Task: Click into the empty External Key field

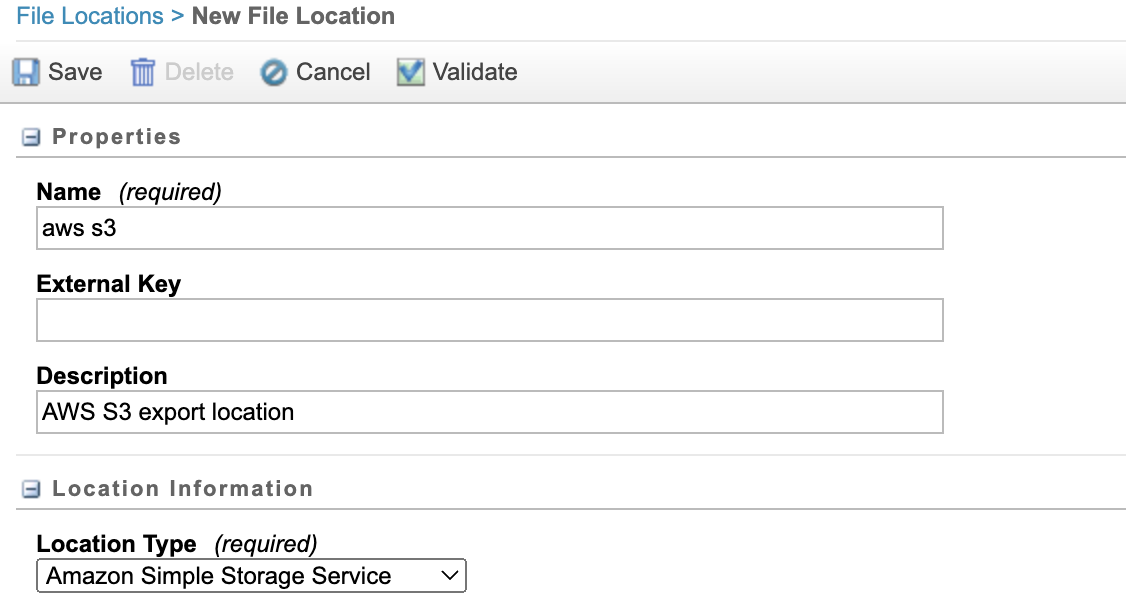Action: [489, 320]
